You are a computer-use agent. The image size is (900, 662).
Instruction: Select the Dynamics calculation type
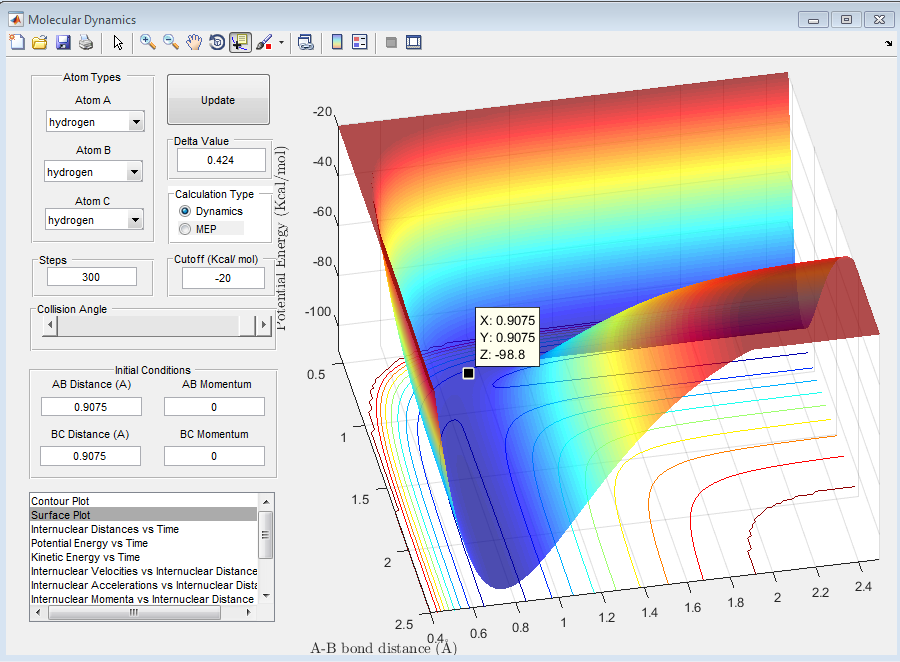[x=185, y=212]
